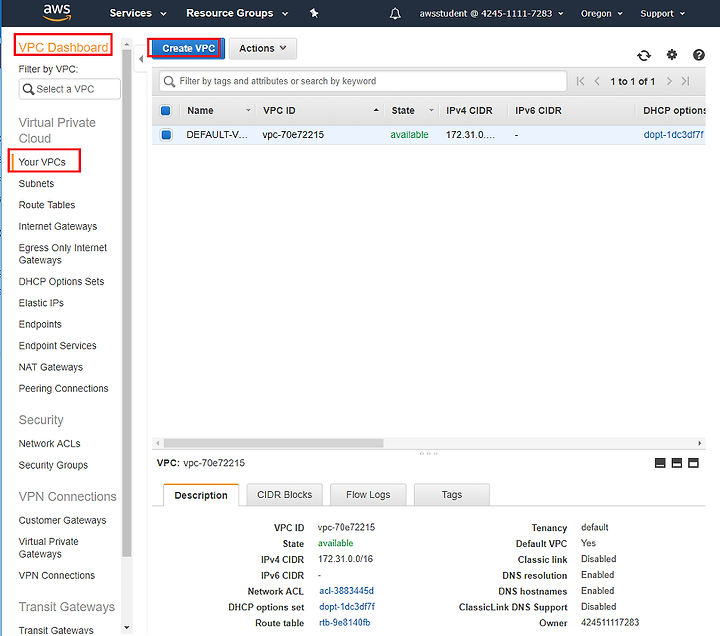This screenshot has width=720, height=636.
Task: Toggle the select-all checkbox in table header
Action: coord(166,111)
